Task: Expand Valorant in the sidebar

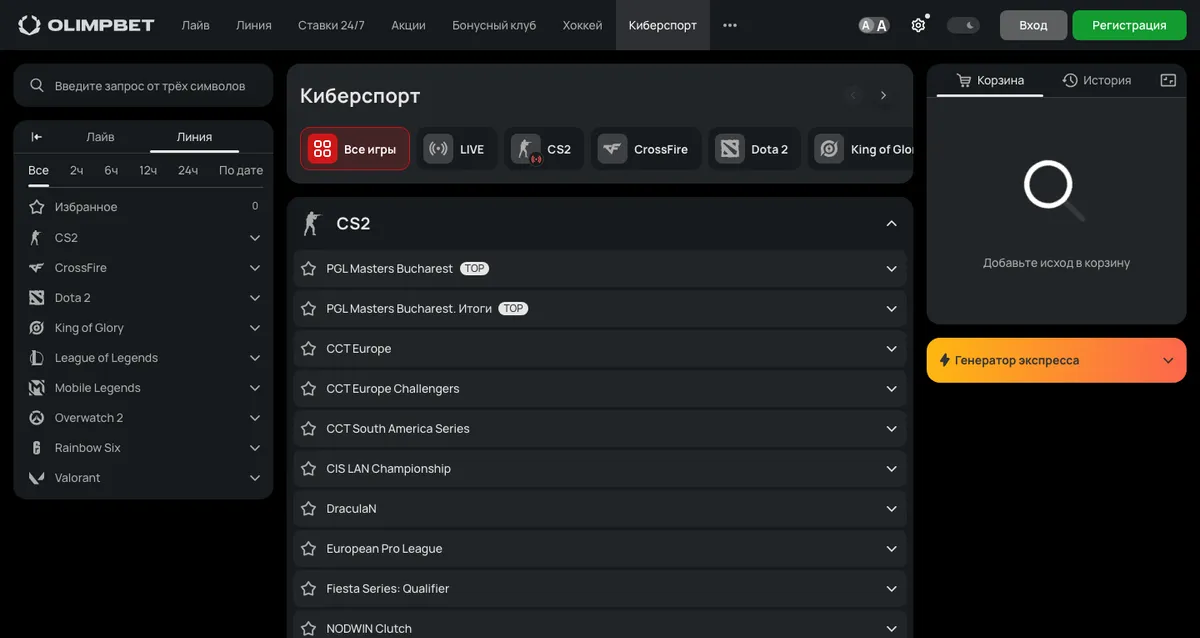Action: pyautogui.click(x=255, y=478)
